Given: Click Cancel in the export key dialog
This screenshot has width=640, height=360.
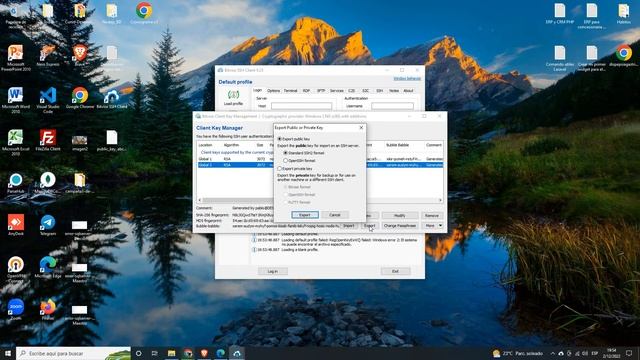Looking at the screenshot, I should coord(335,215).
